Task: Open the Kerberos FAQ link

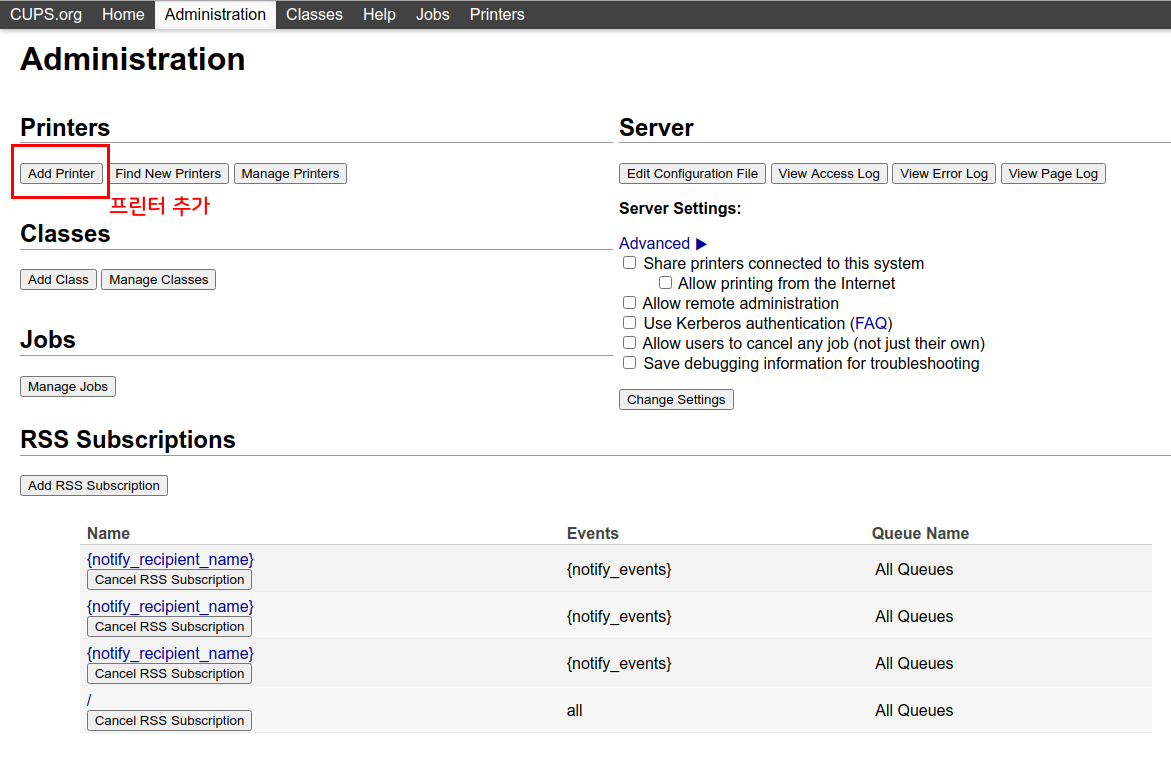Action: (x=871, y=324)
